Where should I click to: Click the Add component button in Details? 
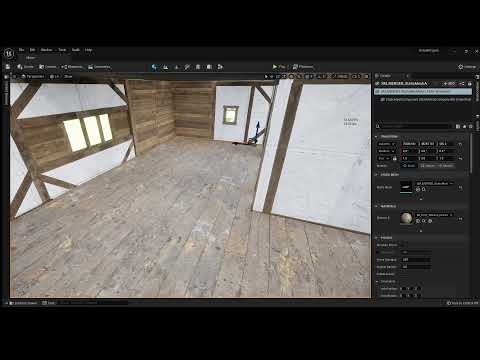pos(450,83)
